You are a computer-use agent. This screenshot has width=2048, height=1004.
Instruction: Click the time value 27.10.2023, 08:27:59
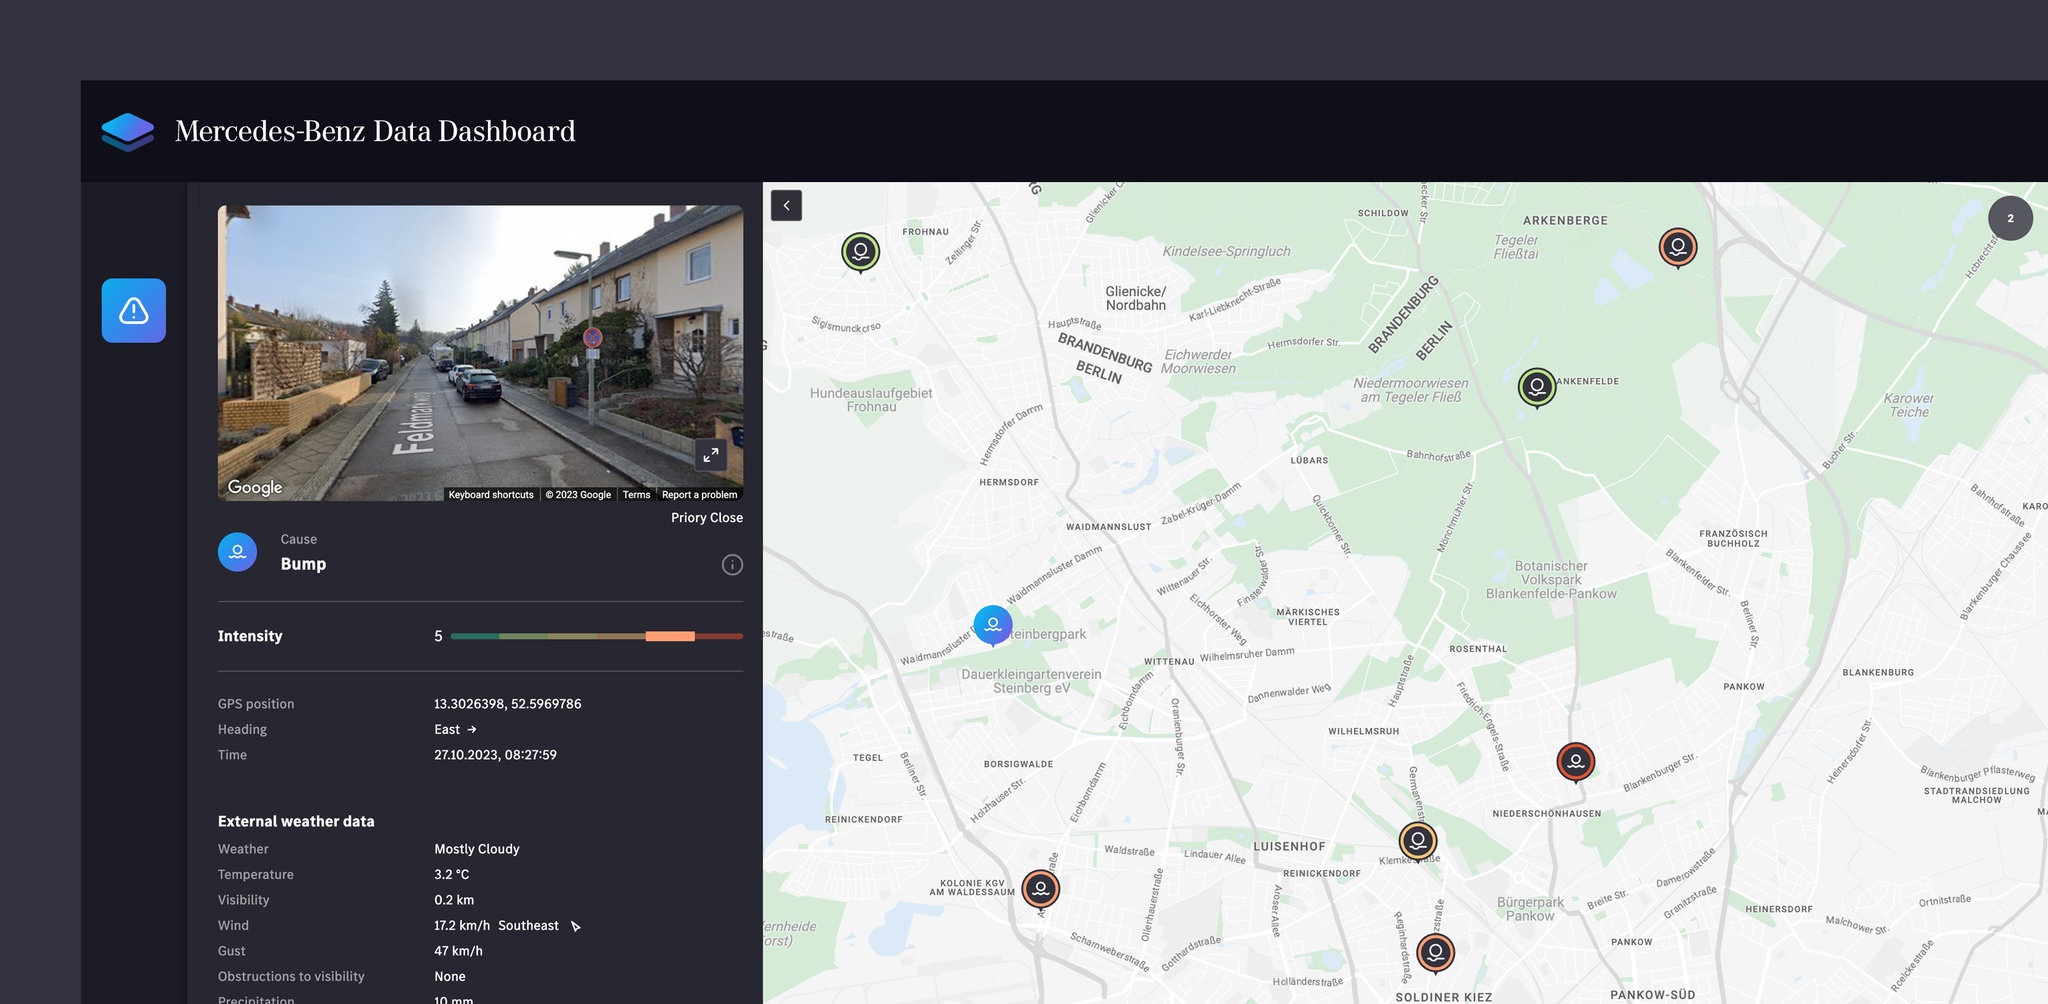click(x=495, y=755)
